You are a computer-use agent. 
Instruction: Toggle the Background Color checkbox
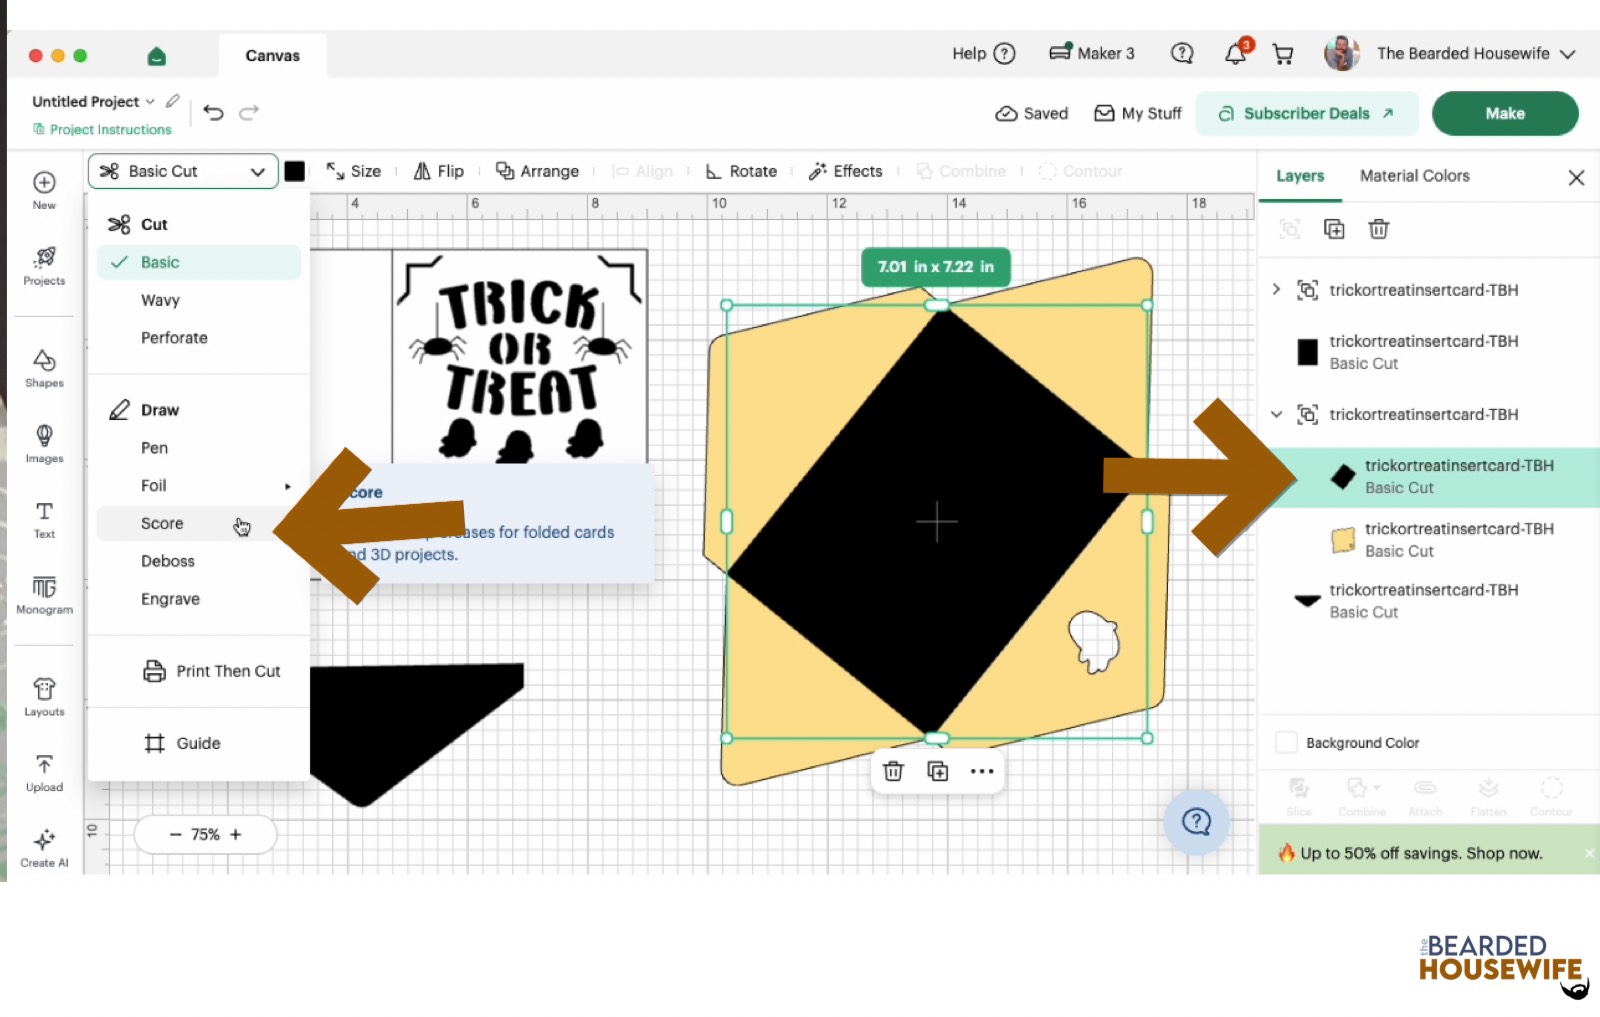tap(1287, 743)
